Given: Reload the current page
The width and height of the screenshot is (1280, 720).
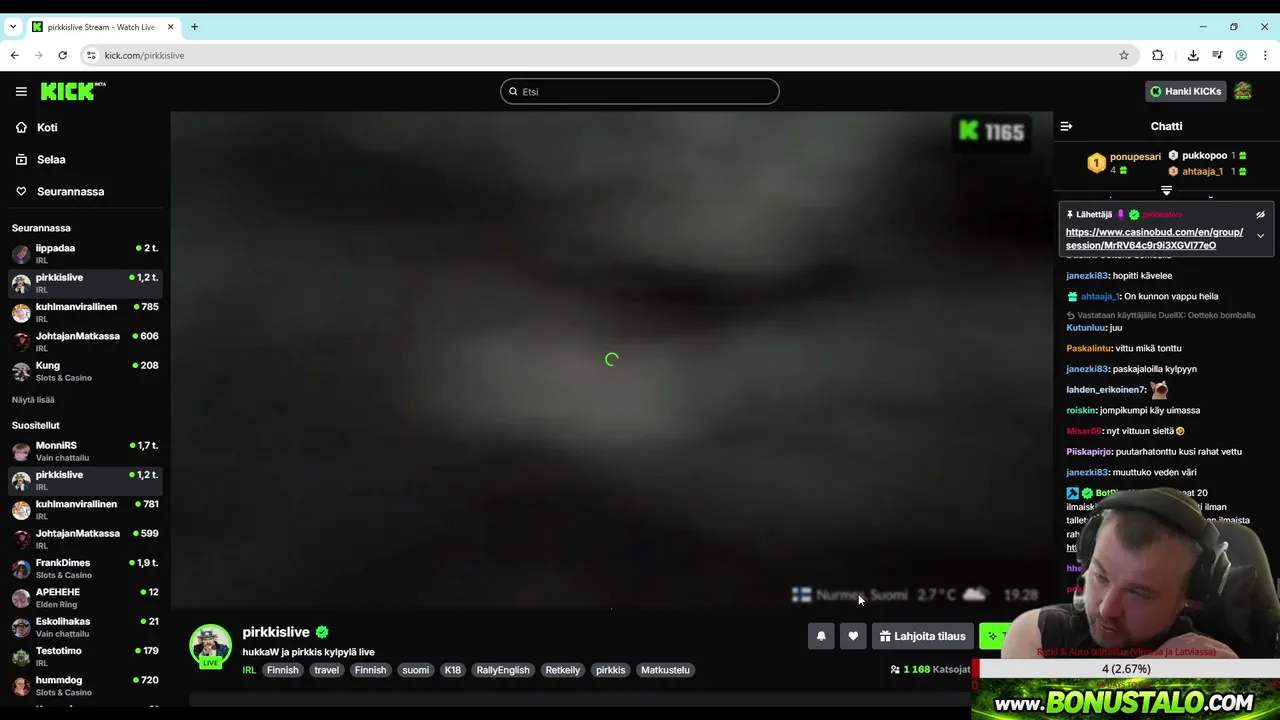Looking at the screenshot, I should click(x=63, y=55).
